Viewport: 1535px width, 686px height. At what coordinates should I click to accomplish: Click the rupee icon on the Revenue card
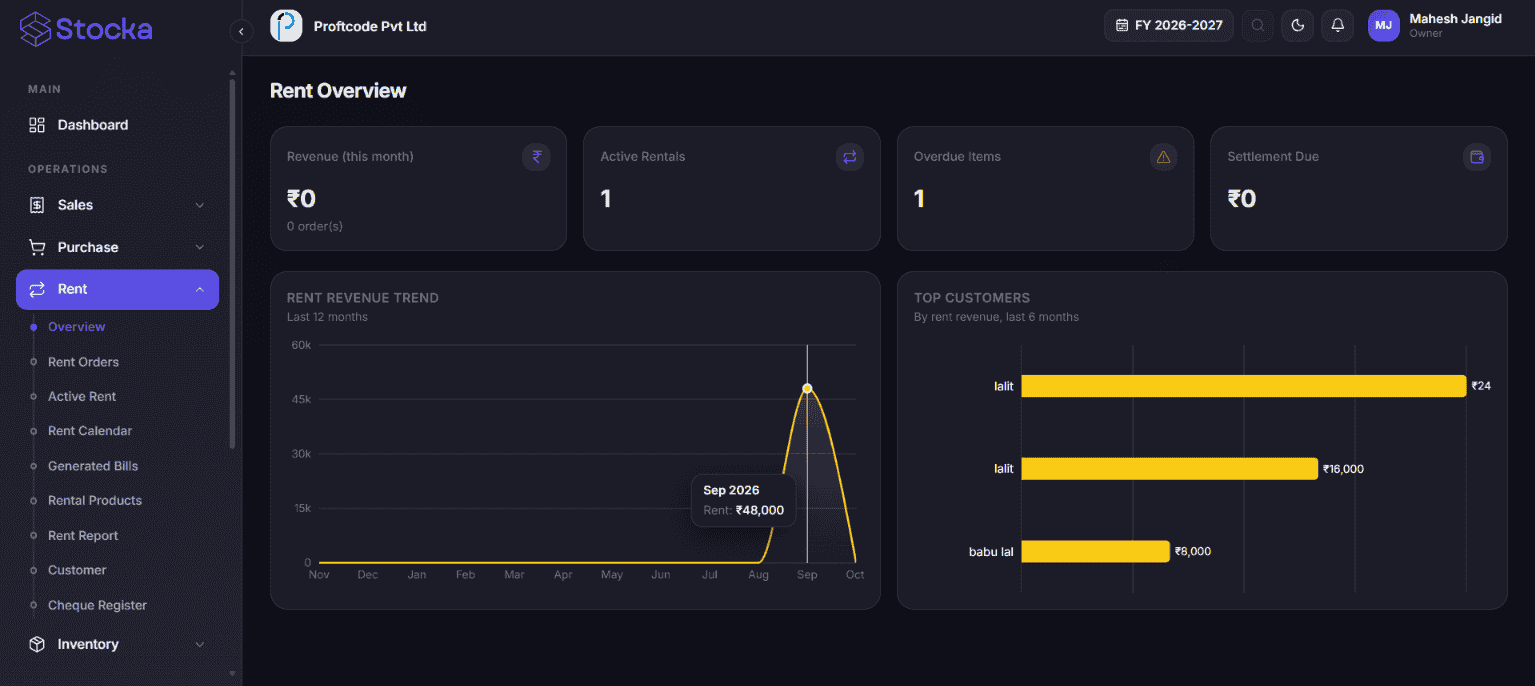tap(536, 157)
